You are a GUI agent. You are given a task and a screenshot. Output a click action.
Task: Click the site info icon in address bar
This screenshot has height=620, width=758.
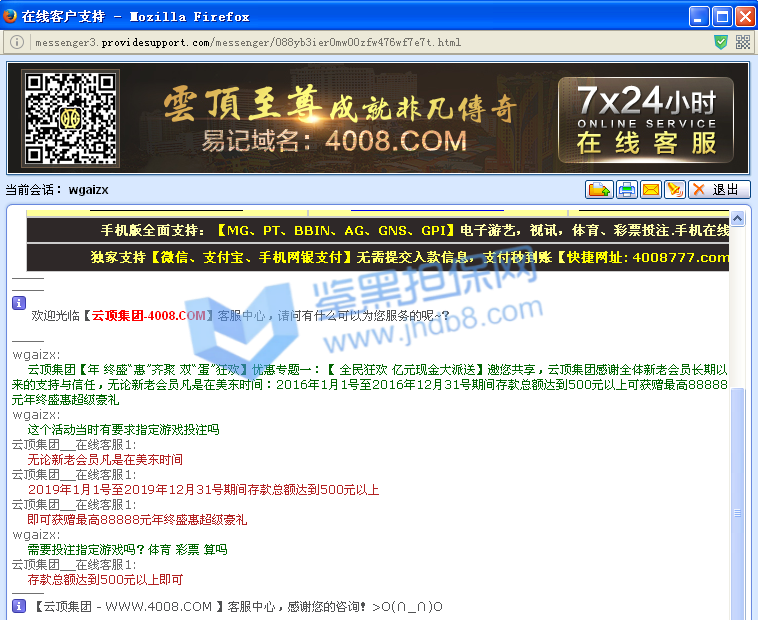click(17, 43)
